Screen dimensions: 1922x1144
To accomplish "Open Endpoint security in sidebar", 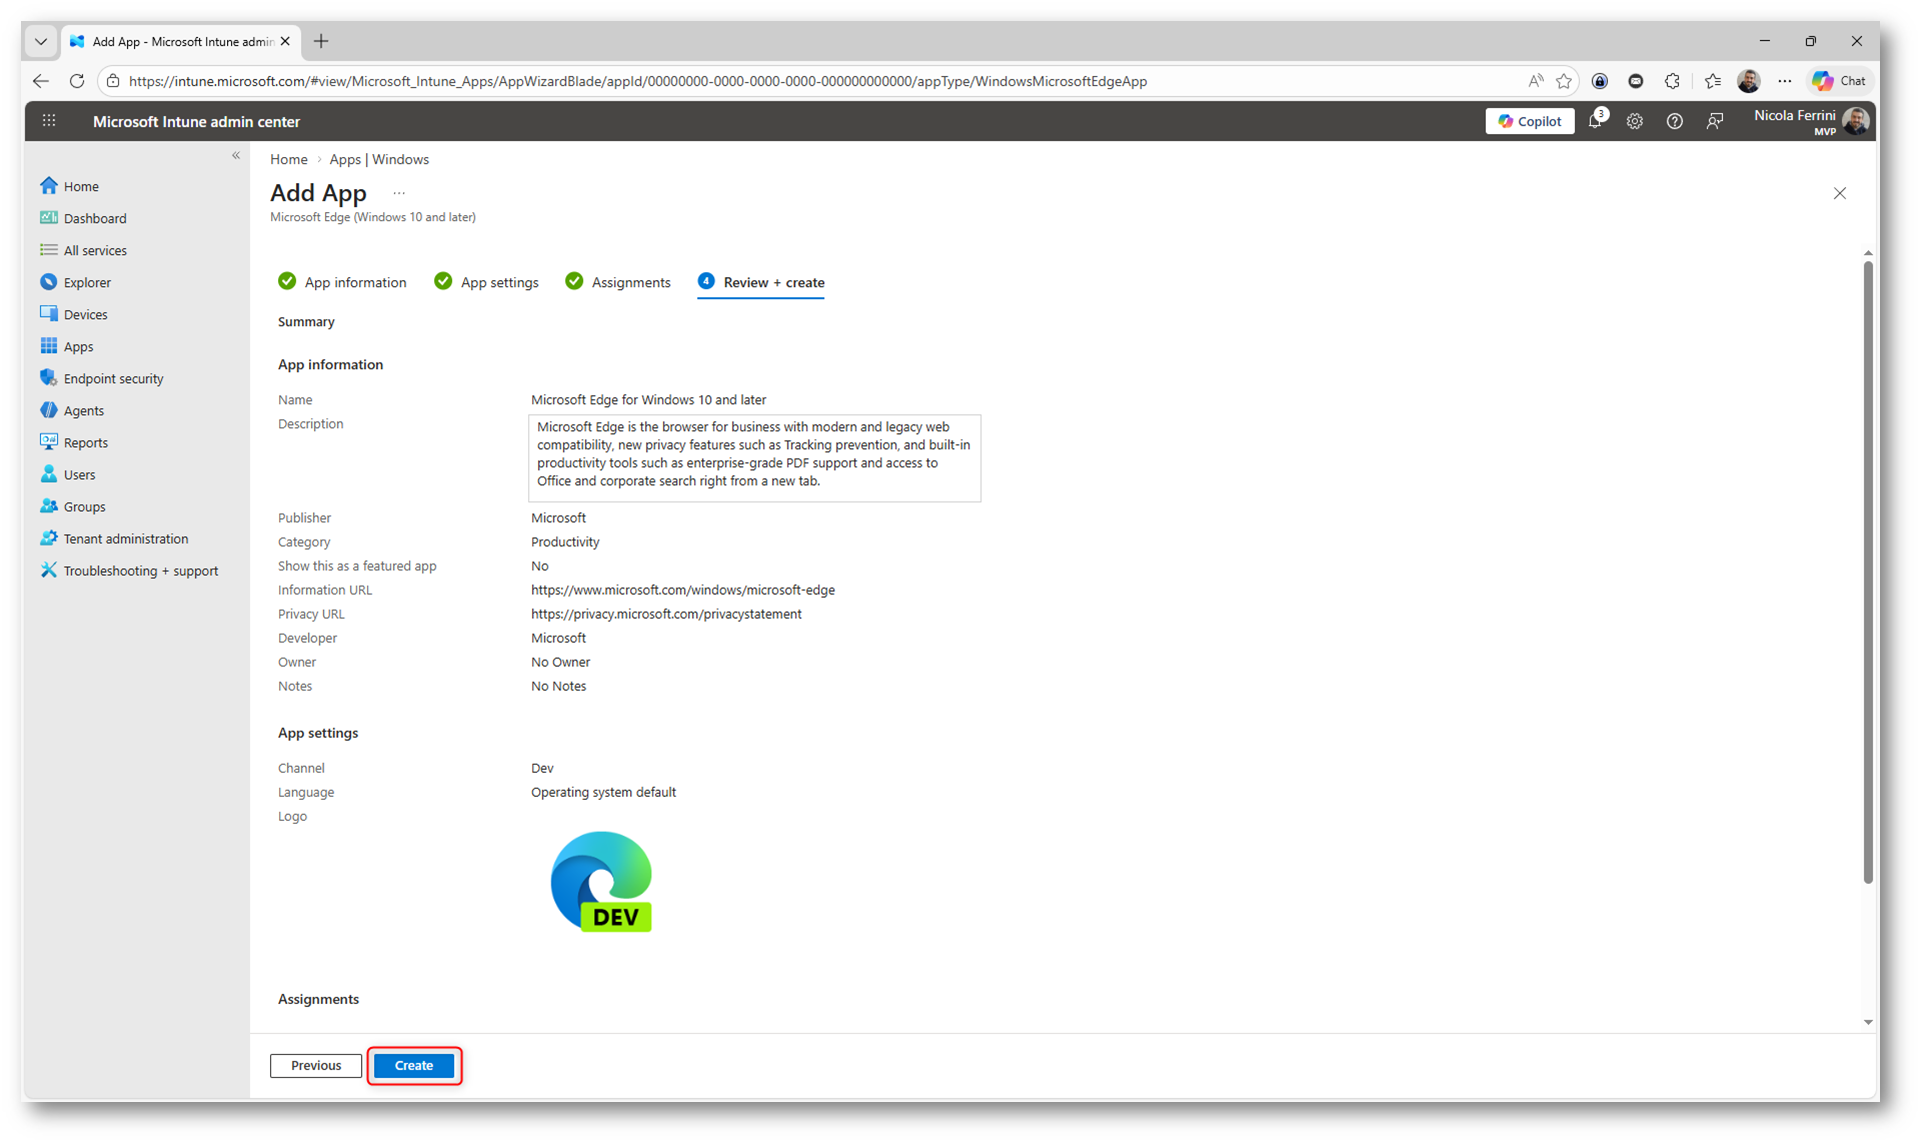I will (x=113, y=378).
